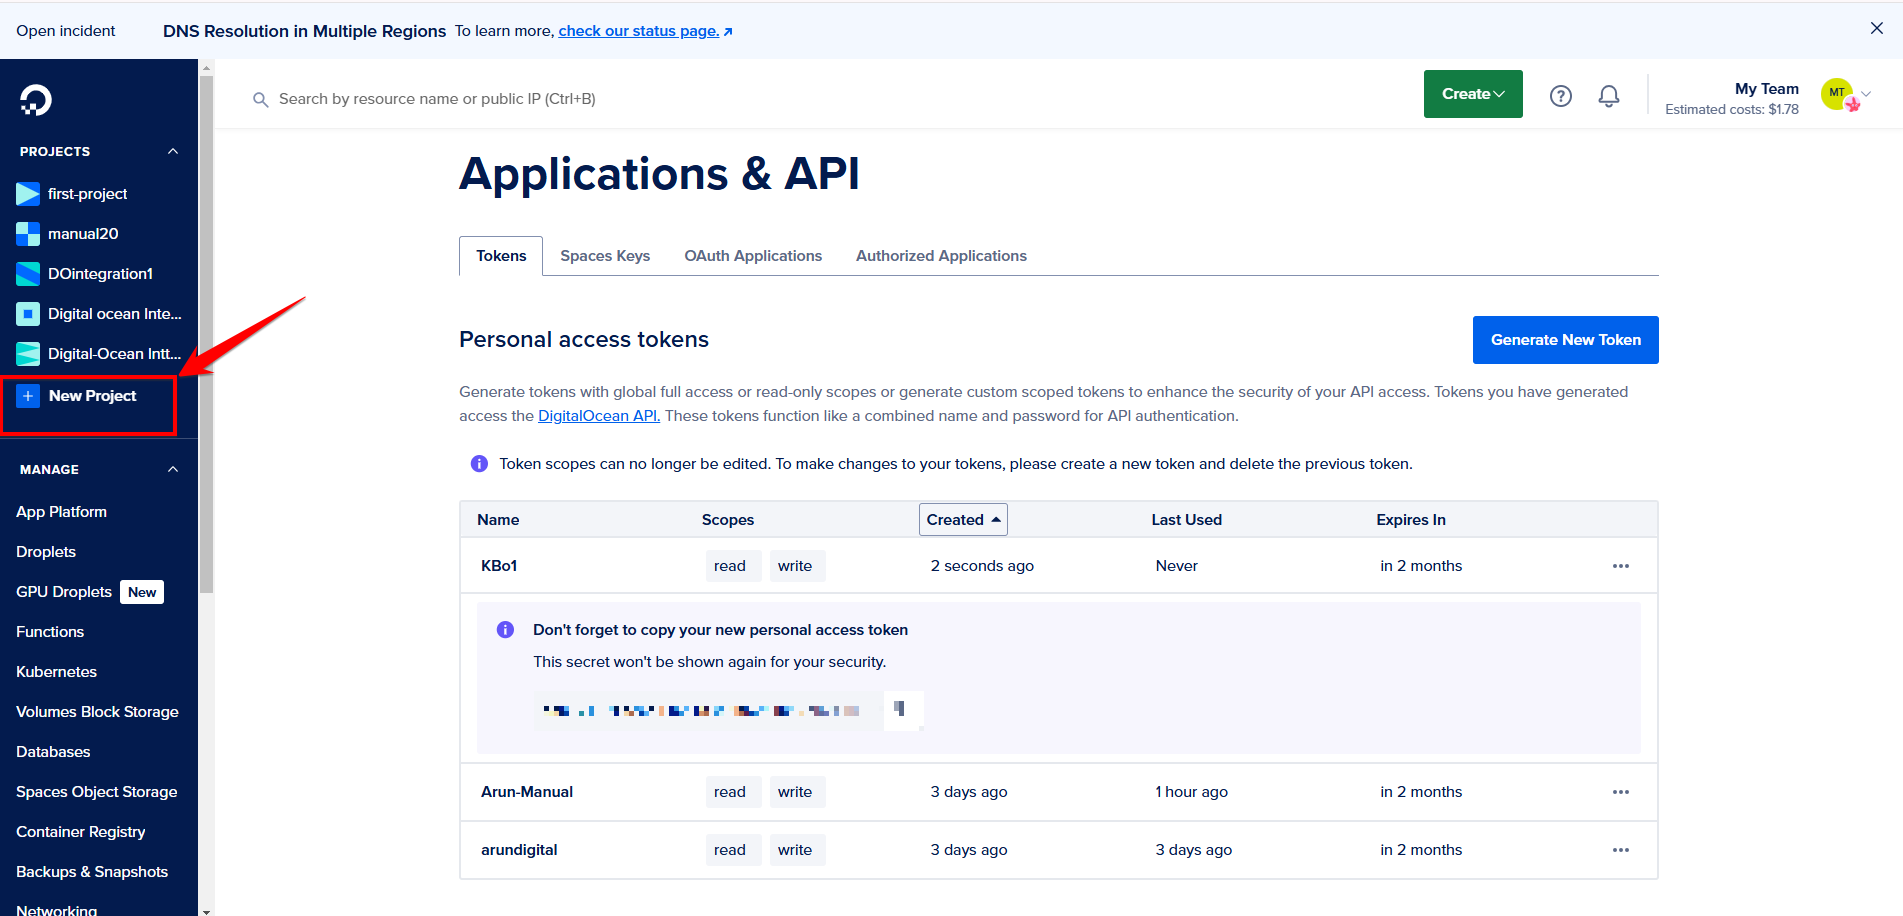Click Generate New Token button
Viewport: 1903px width, 916px height.
(1564, 340)
